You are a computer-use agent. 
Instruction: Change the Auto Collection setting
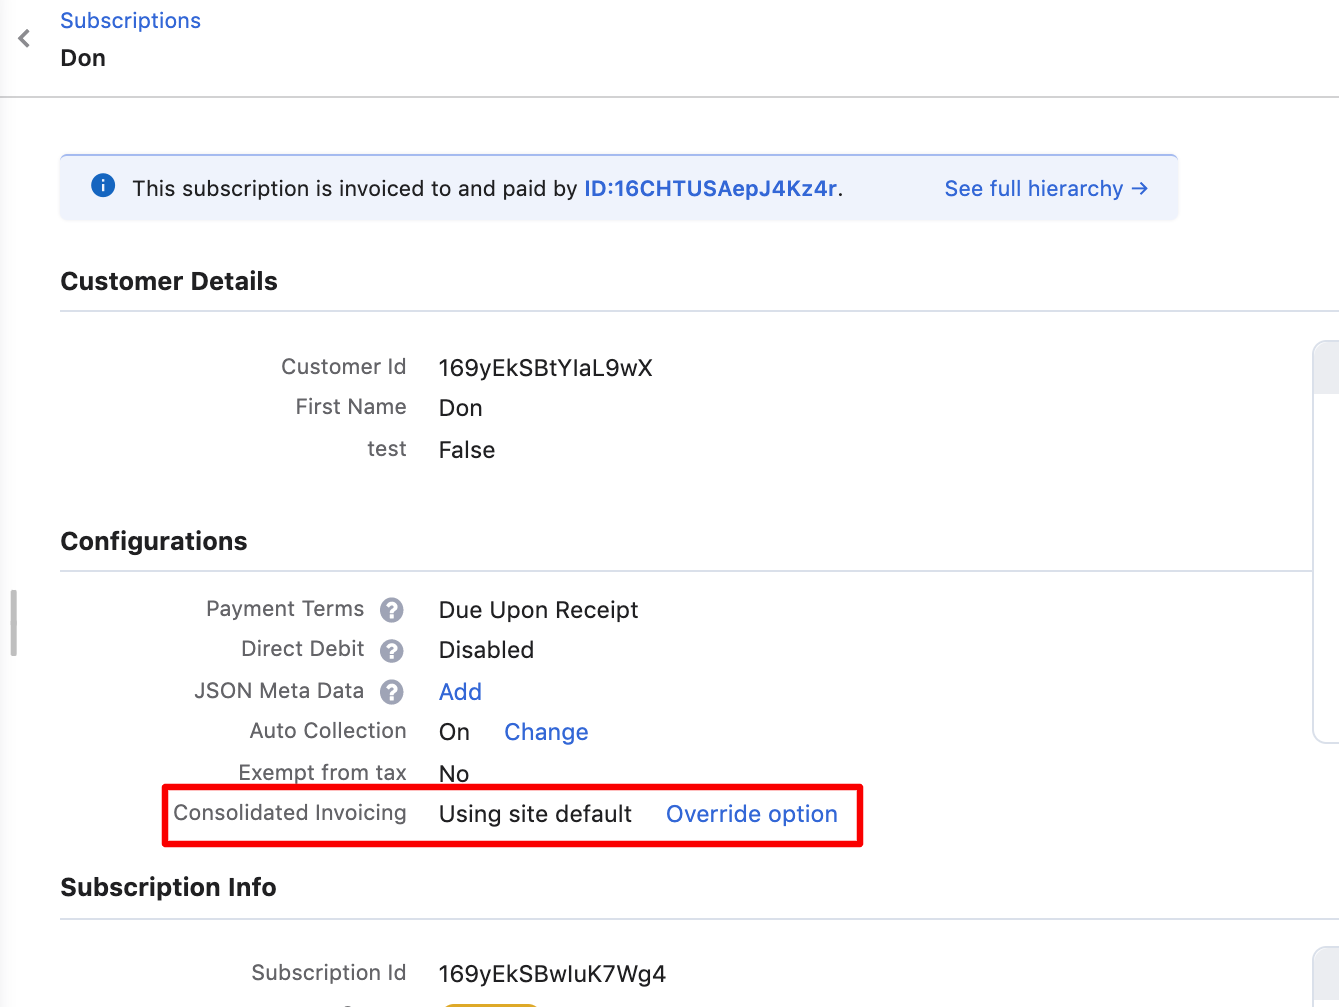click(x=546, y=732)
